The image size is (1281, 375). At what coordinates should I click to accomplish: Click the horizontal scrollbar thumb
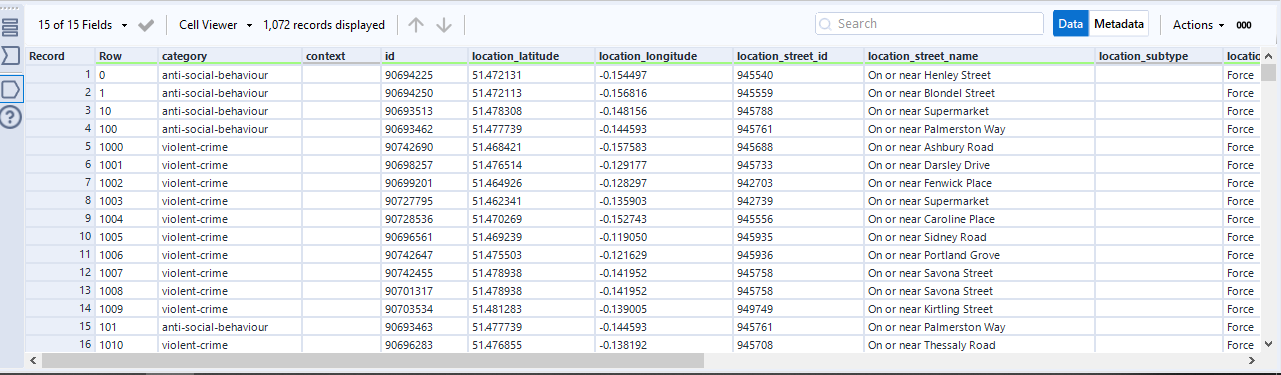coord(372,360)
